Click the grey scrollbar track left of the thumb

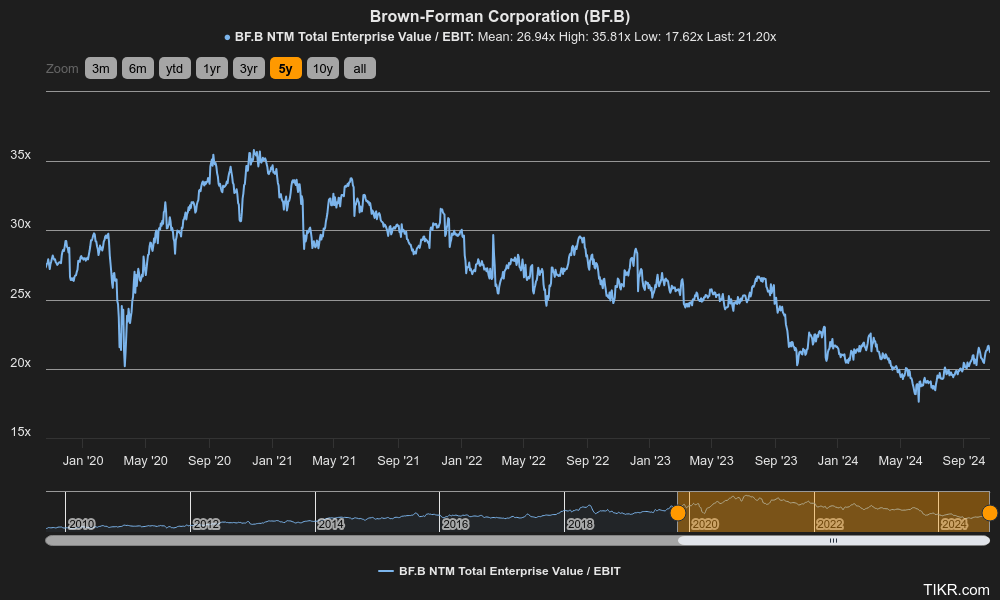click(x=360, y=540)
